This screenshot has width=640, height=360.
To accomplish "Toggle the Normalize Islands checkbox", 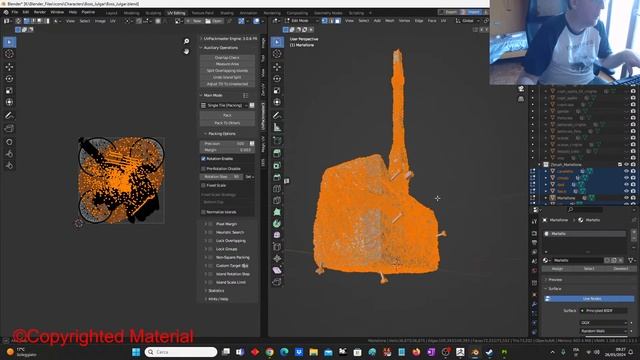I will [203, 212].
